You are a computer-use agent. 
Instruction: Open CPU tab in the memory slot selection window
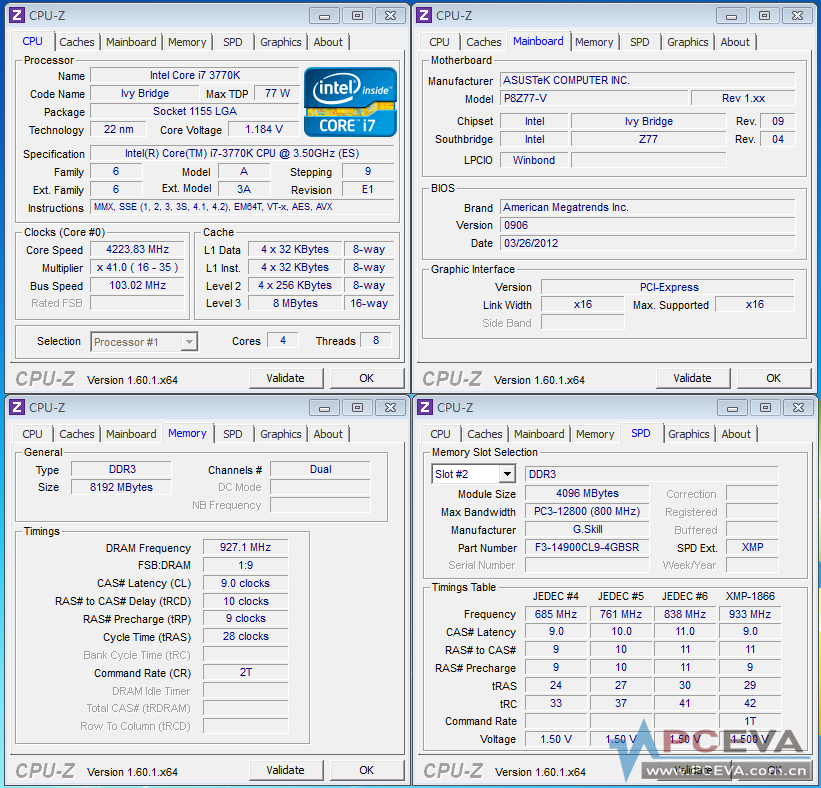tap(440, 434)
